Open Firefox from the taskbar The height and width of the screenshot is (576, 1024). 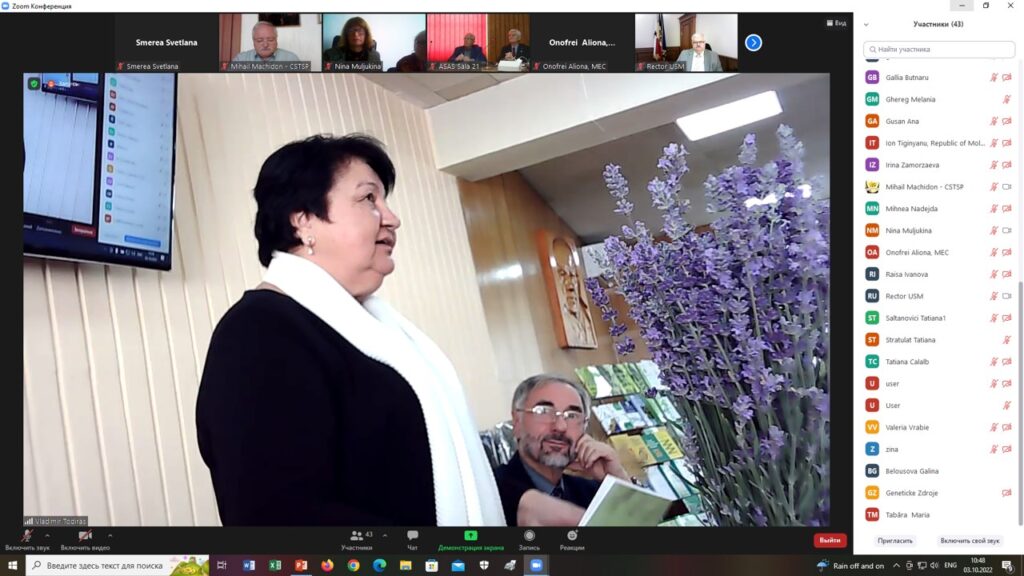point(326,565)
